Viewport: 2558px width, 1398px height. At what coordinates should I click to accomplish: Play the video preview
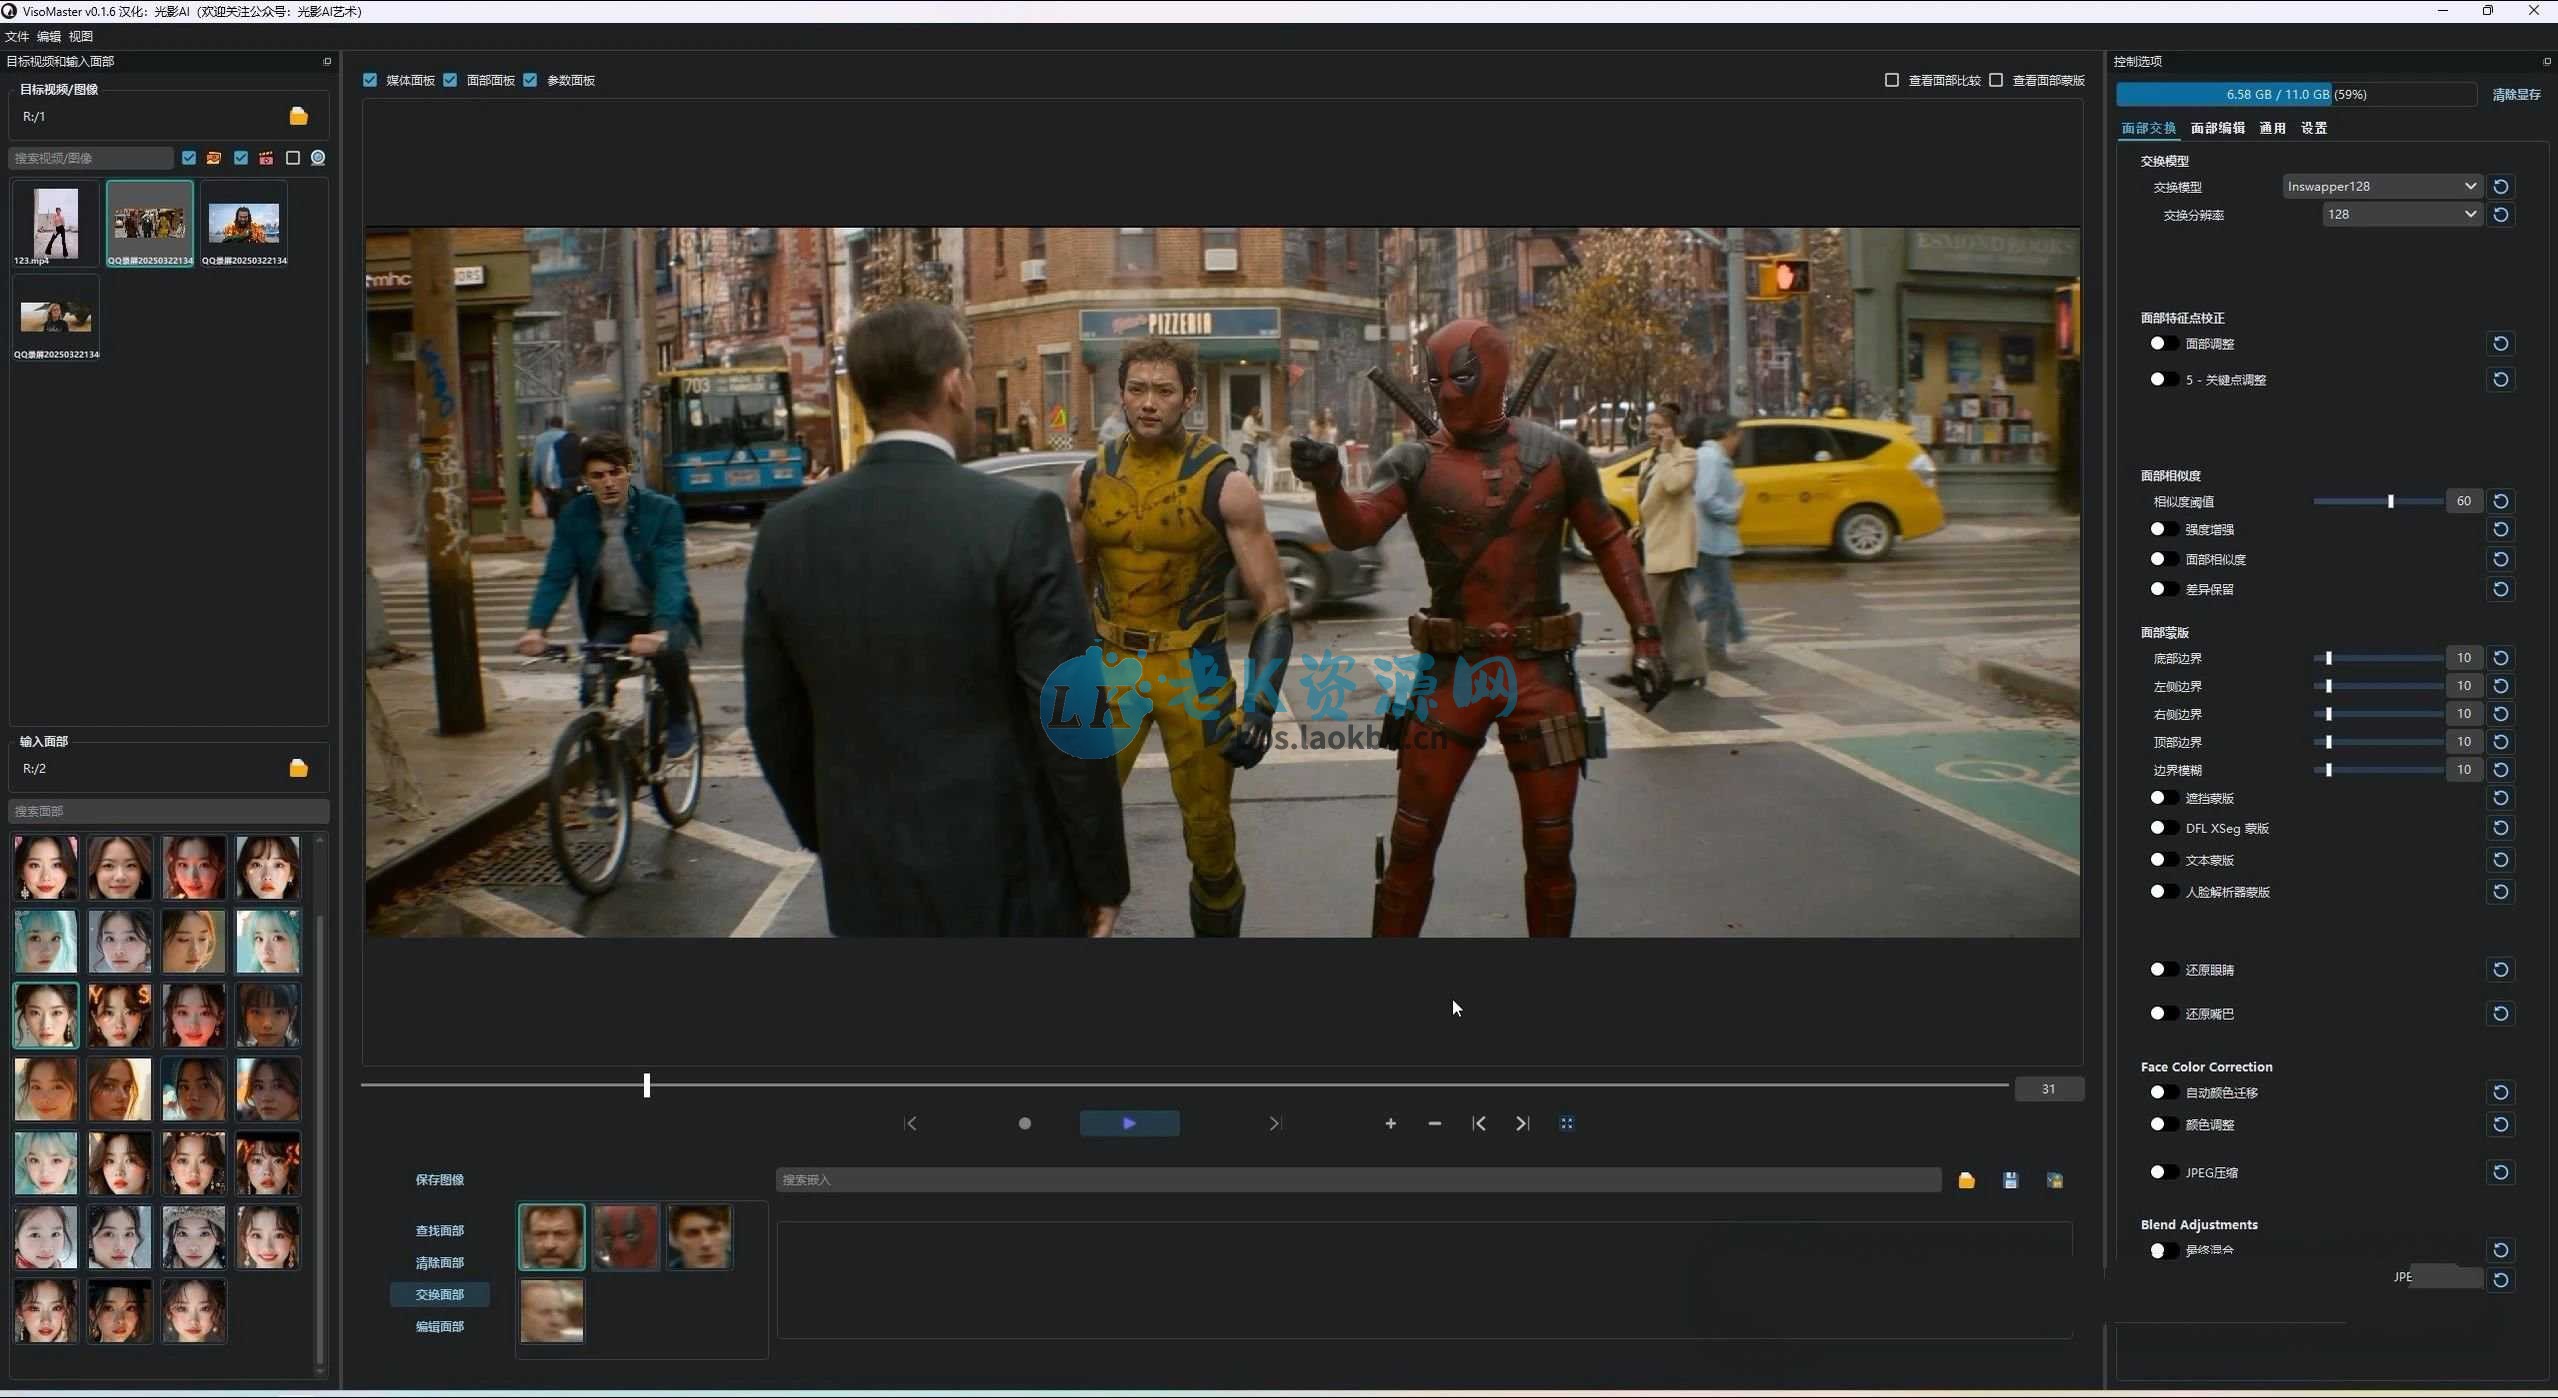(x=1129, y=1123)
